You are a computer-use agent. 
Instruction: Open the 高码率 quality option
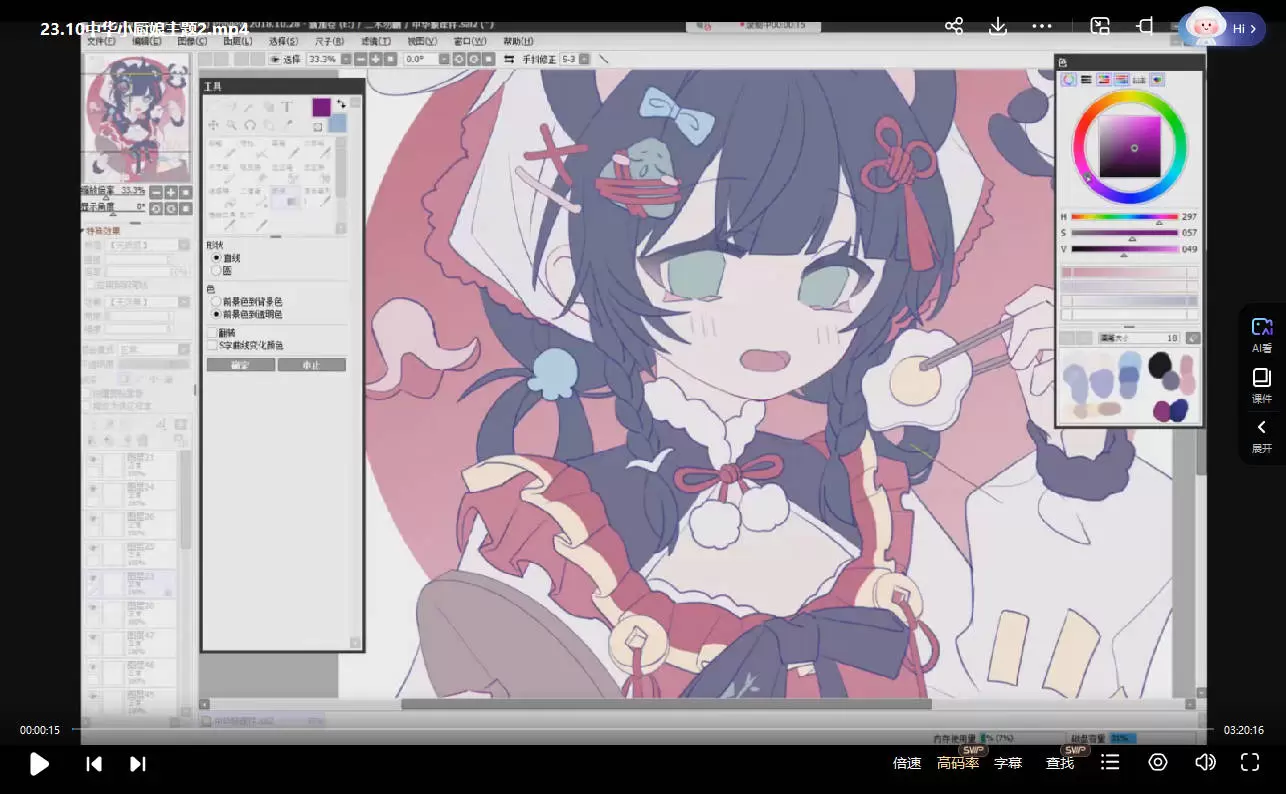958,763
